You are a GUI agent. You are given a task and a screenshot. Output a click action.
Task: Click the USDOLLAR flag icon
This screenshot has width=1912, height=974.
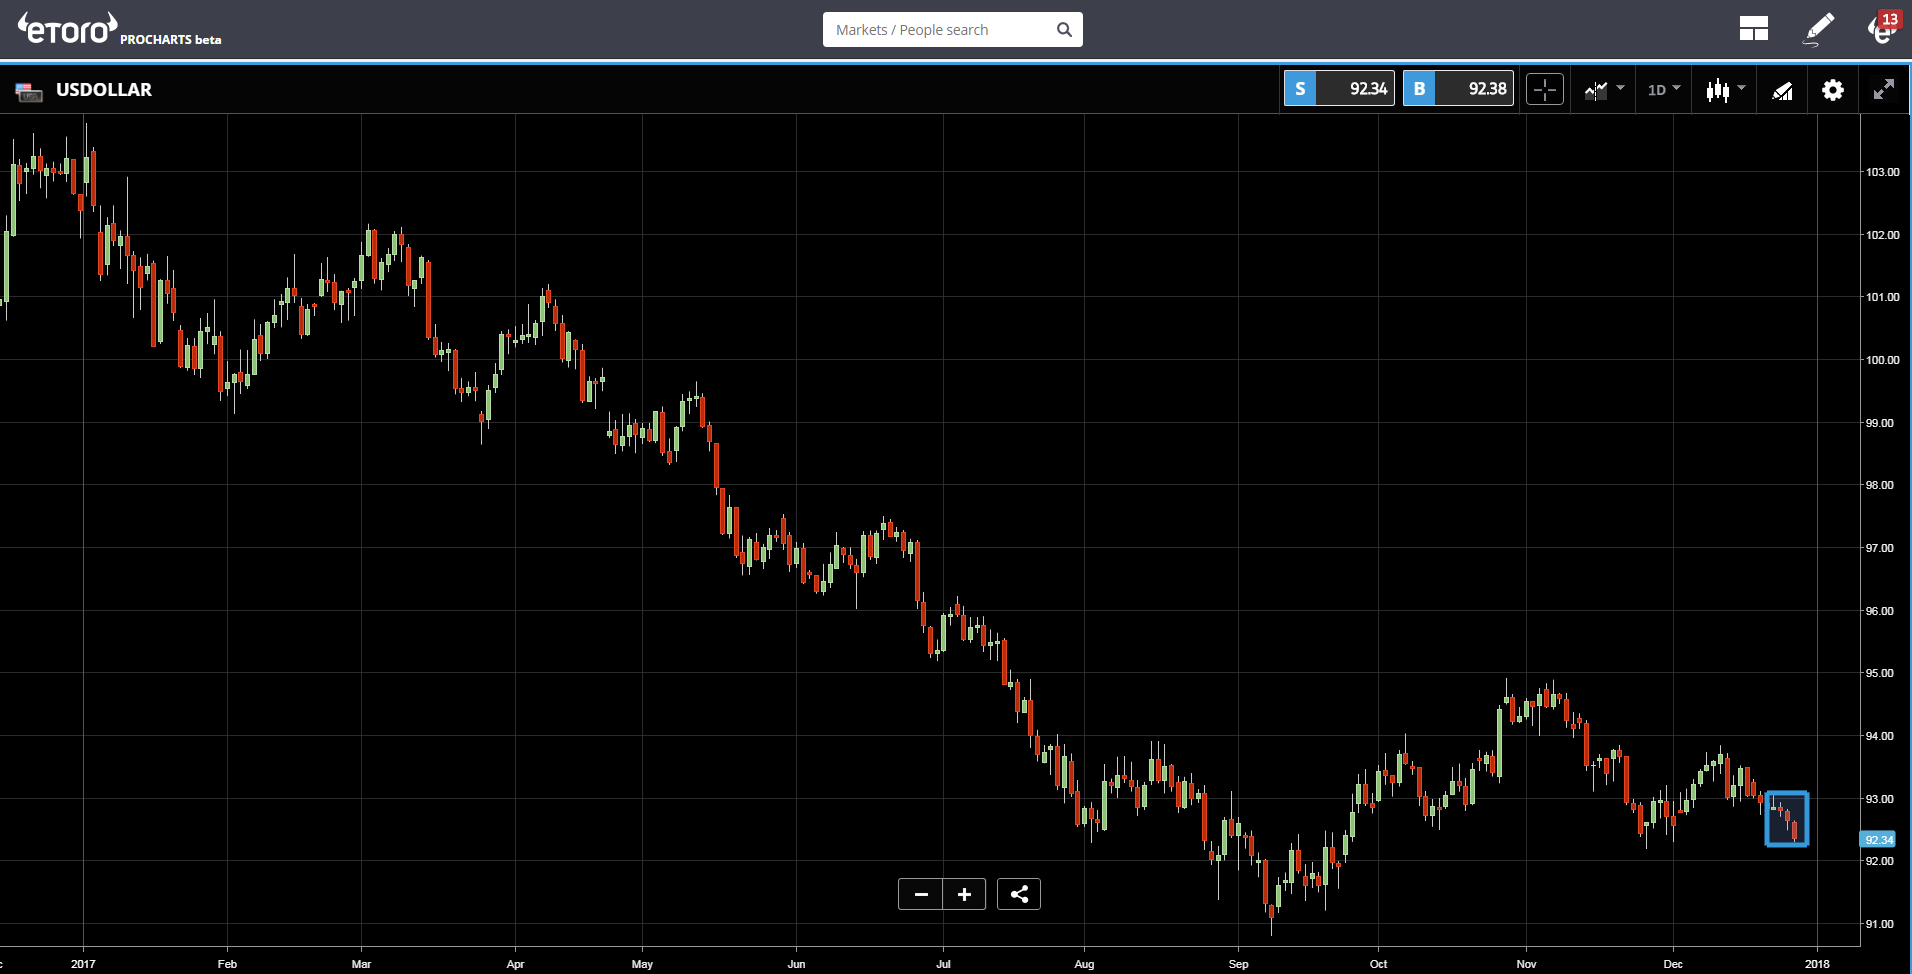click(x=29, y=91)
